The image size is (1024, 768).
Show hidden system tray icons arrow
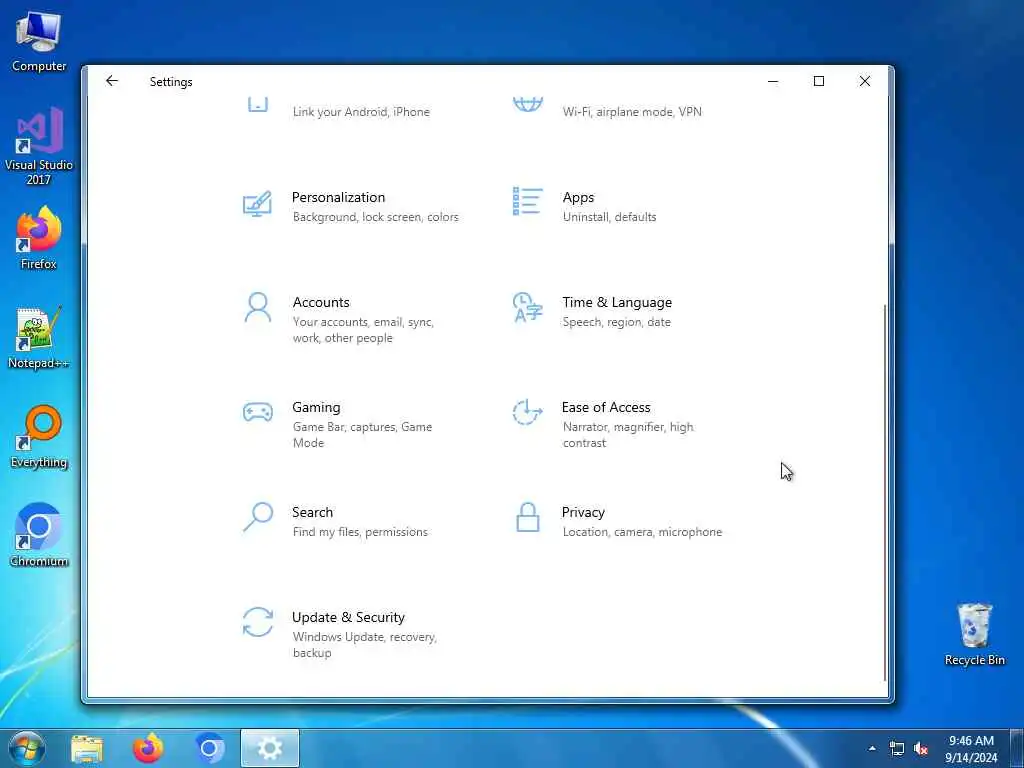click(872, 748)
